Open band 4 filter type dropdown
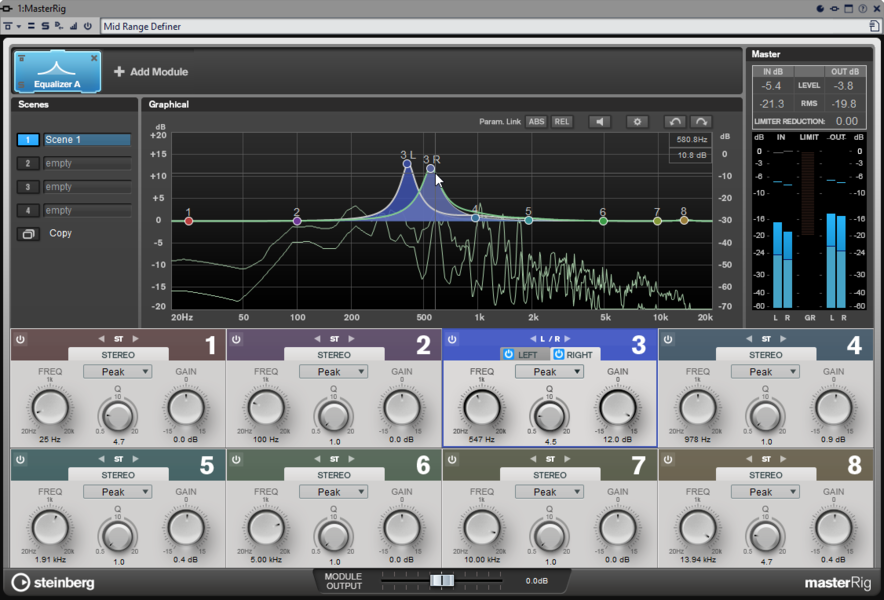Screen dimensions: 884x600 point(765,372)
